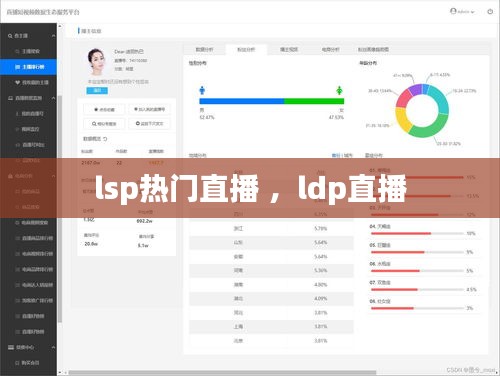This screenshot has height=376, width=500.
Task: Click the yellow segment of the donut chart
Action: (403, 119)
